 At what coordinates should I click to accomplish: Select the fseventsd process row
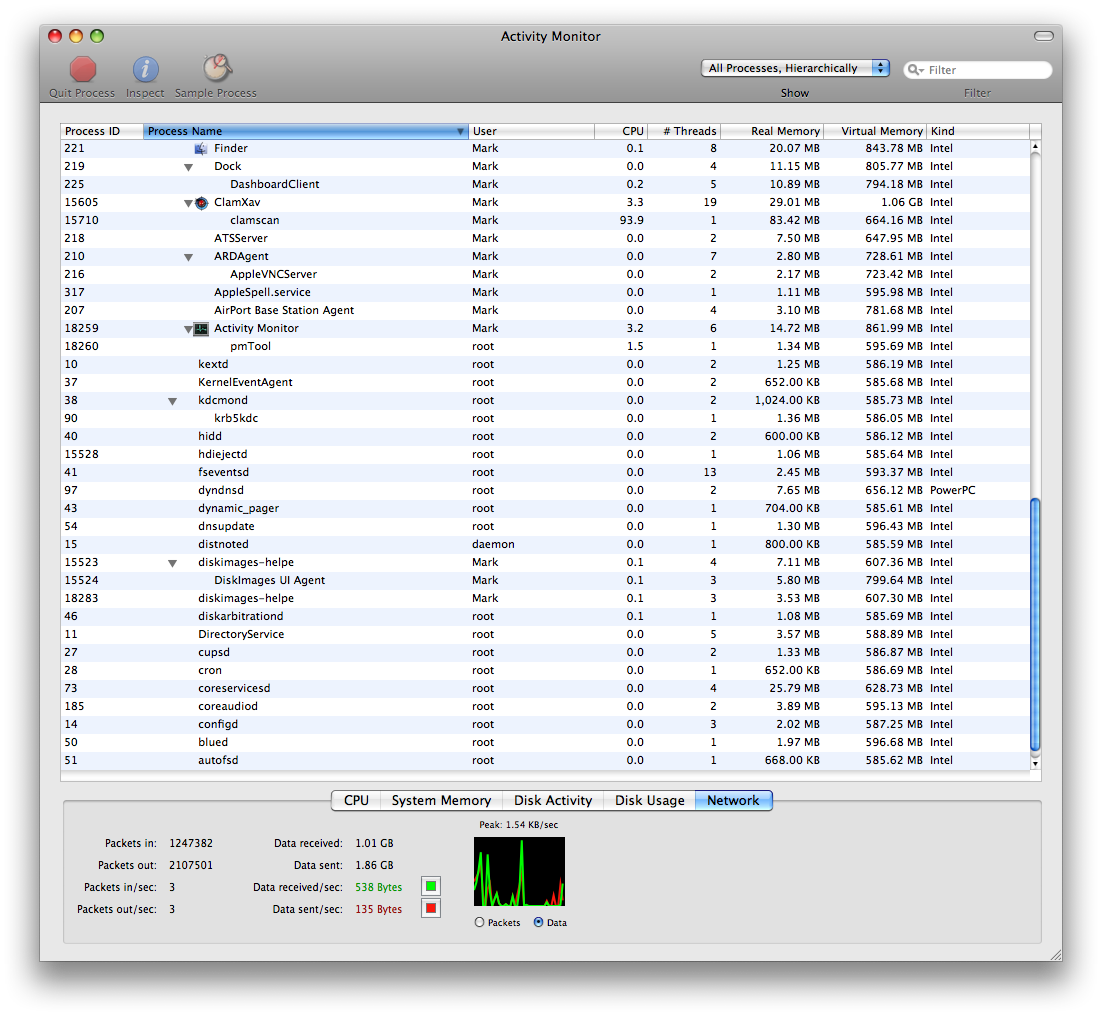pos(545,472)
